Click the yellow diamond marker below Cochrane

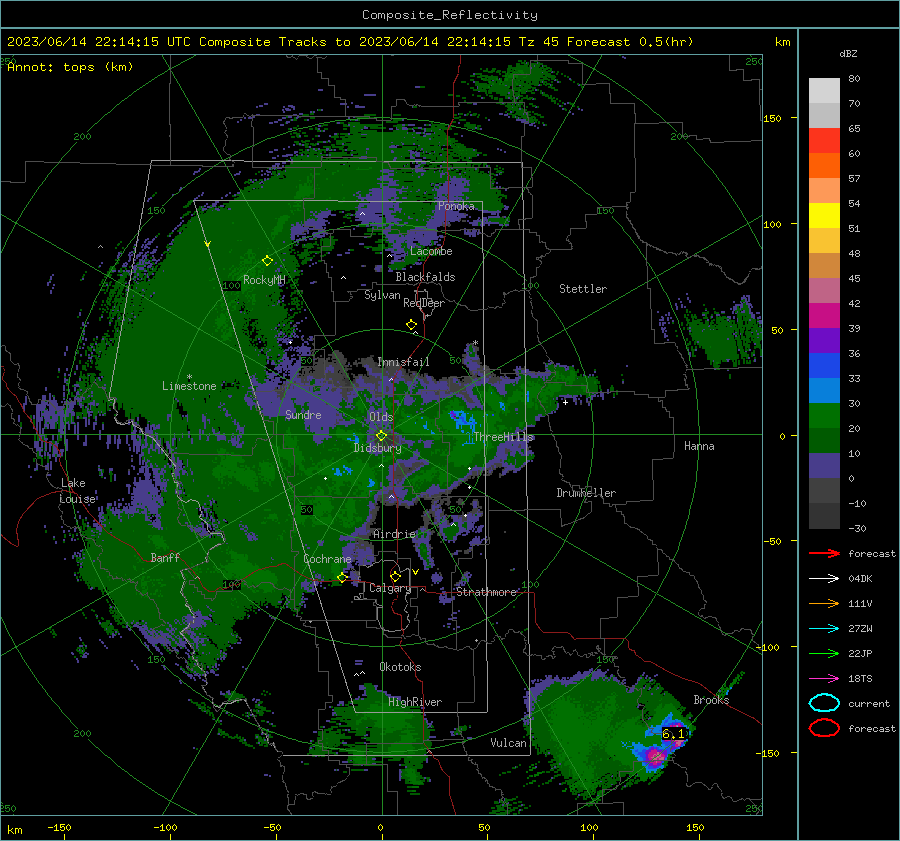[342, 578]
